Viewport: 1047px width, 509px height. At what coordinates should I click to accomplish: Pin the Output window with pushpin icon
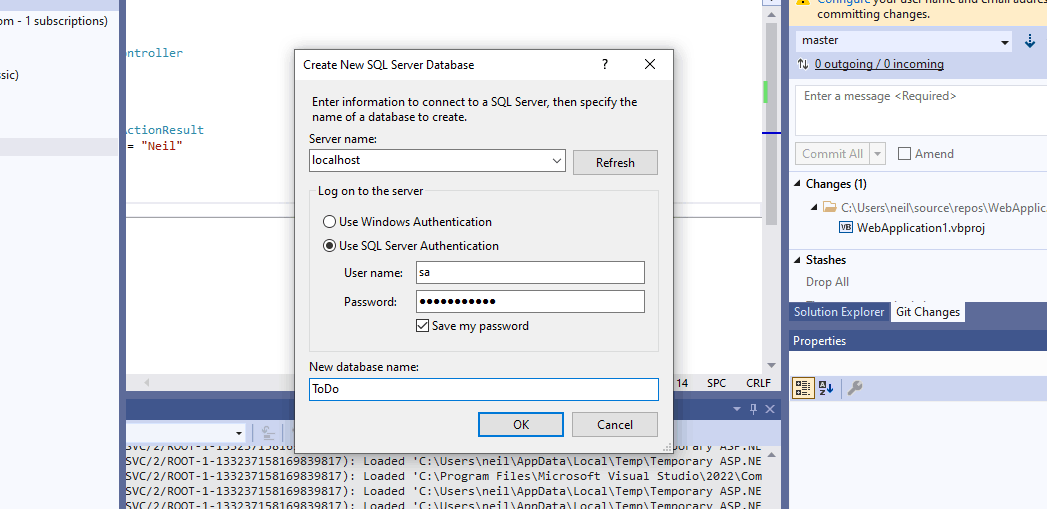754,409
